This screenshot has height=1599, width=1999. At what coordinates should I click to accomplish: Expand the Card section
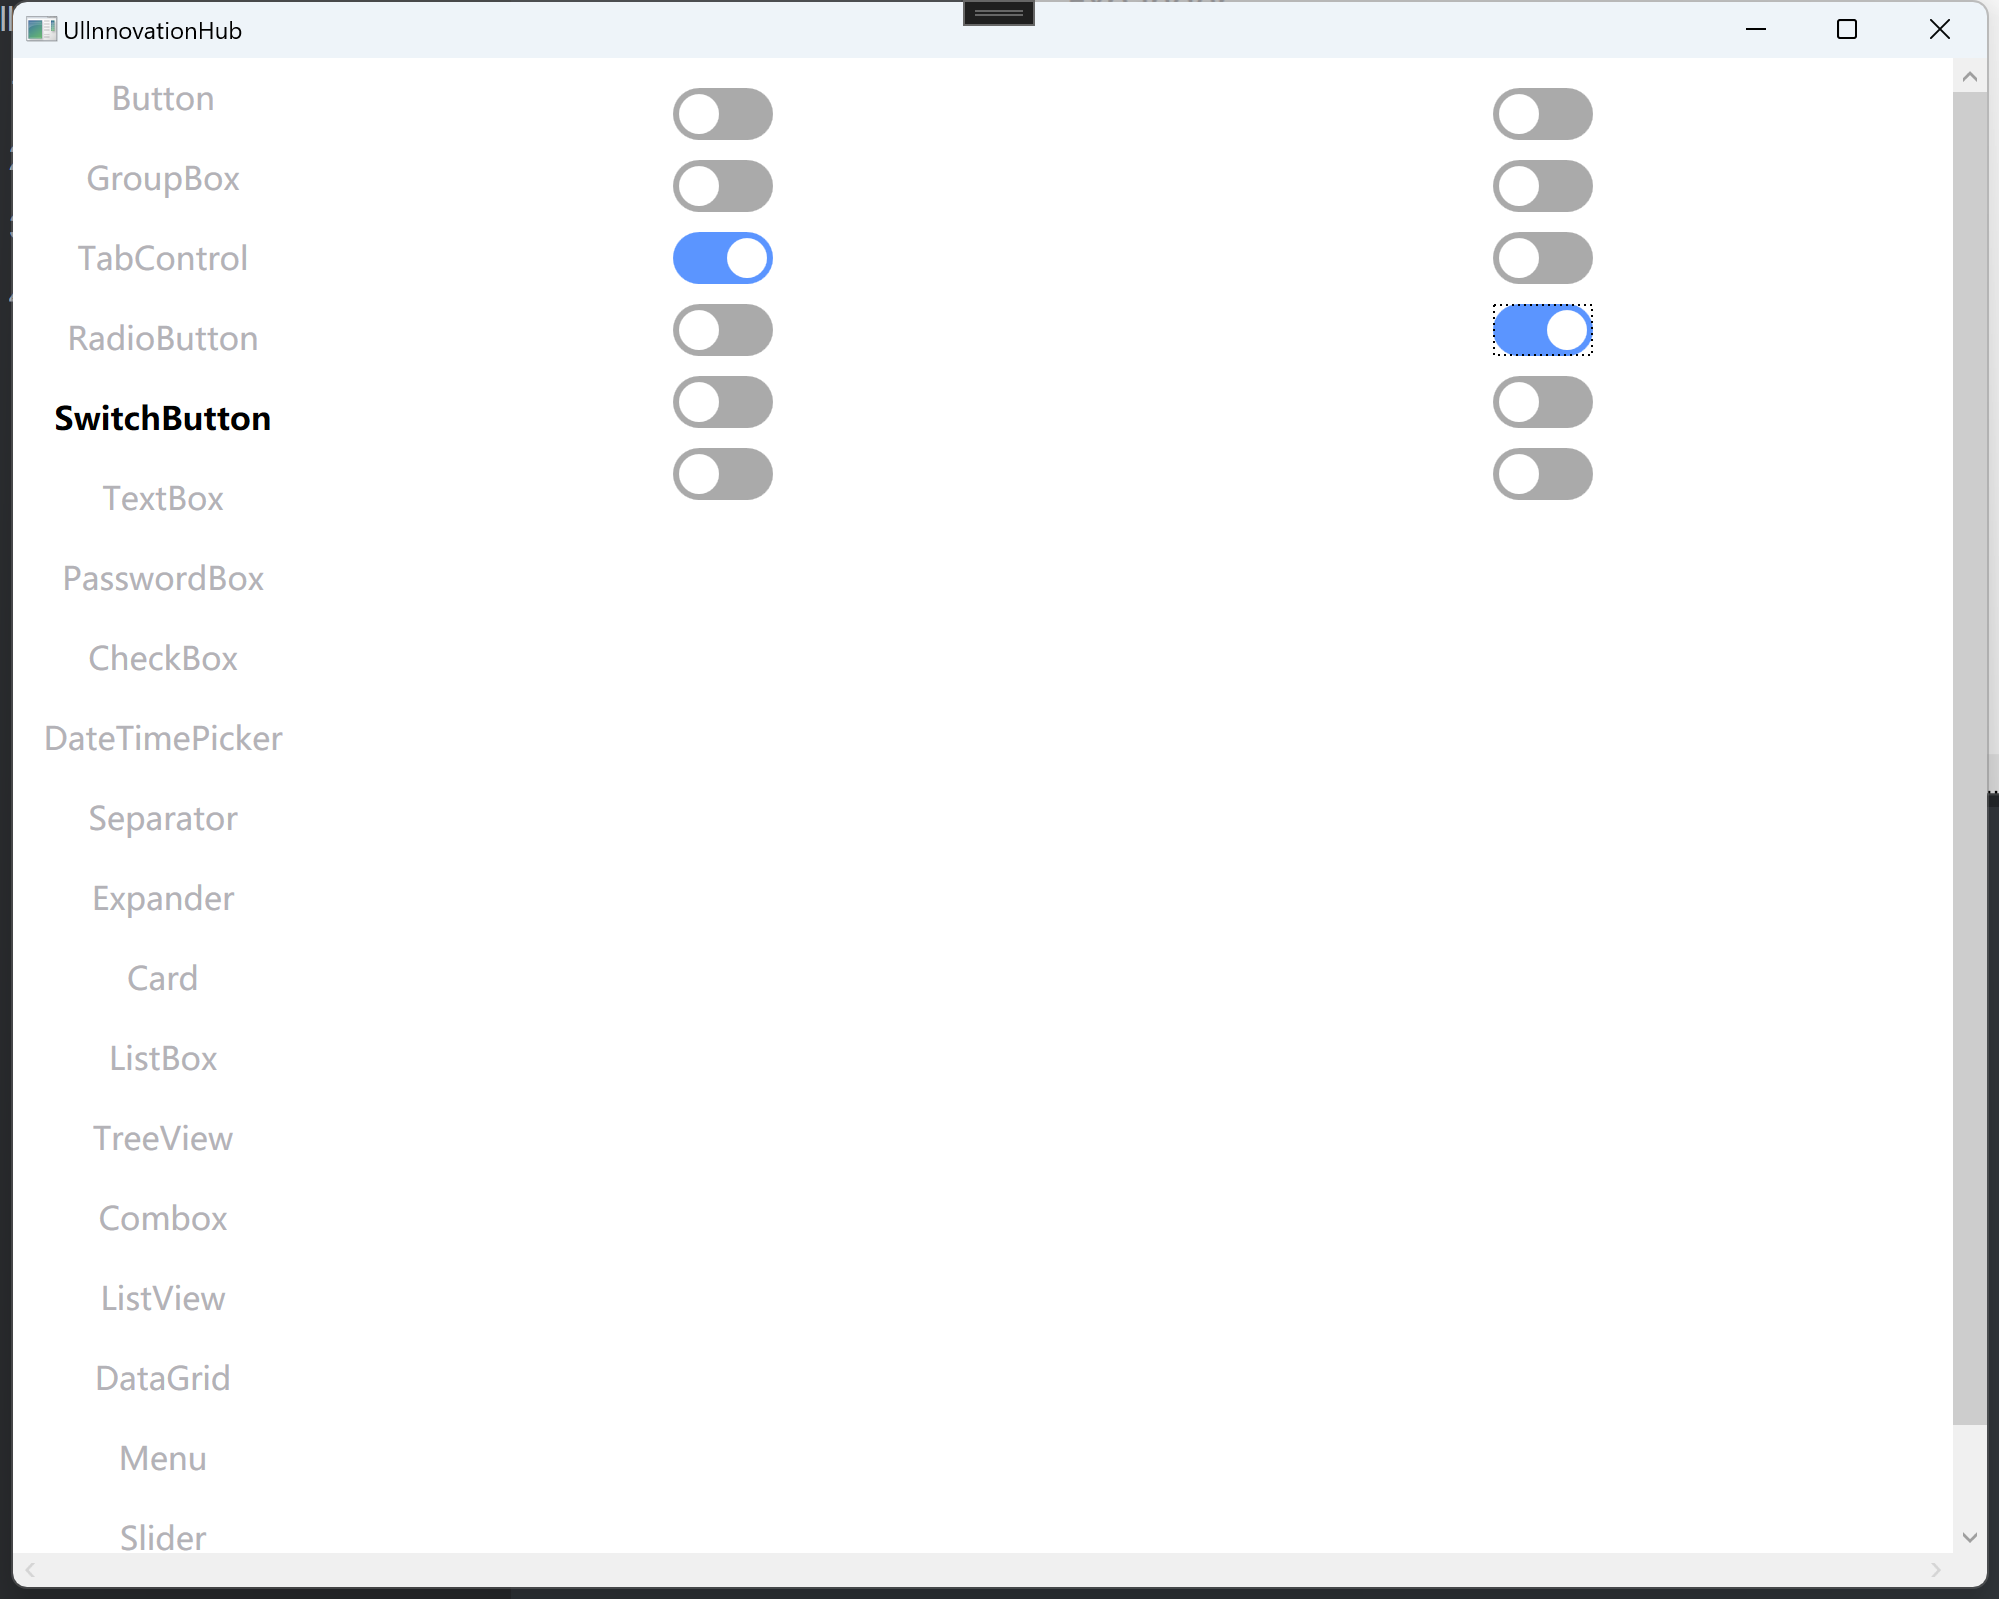click(162, 977)
